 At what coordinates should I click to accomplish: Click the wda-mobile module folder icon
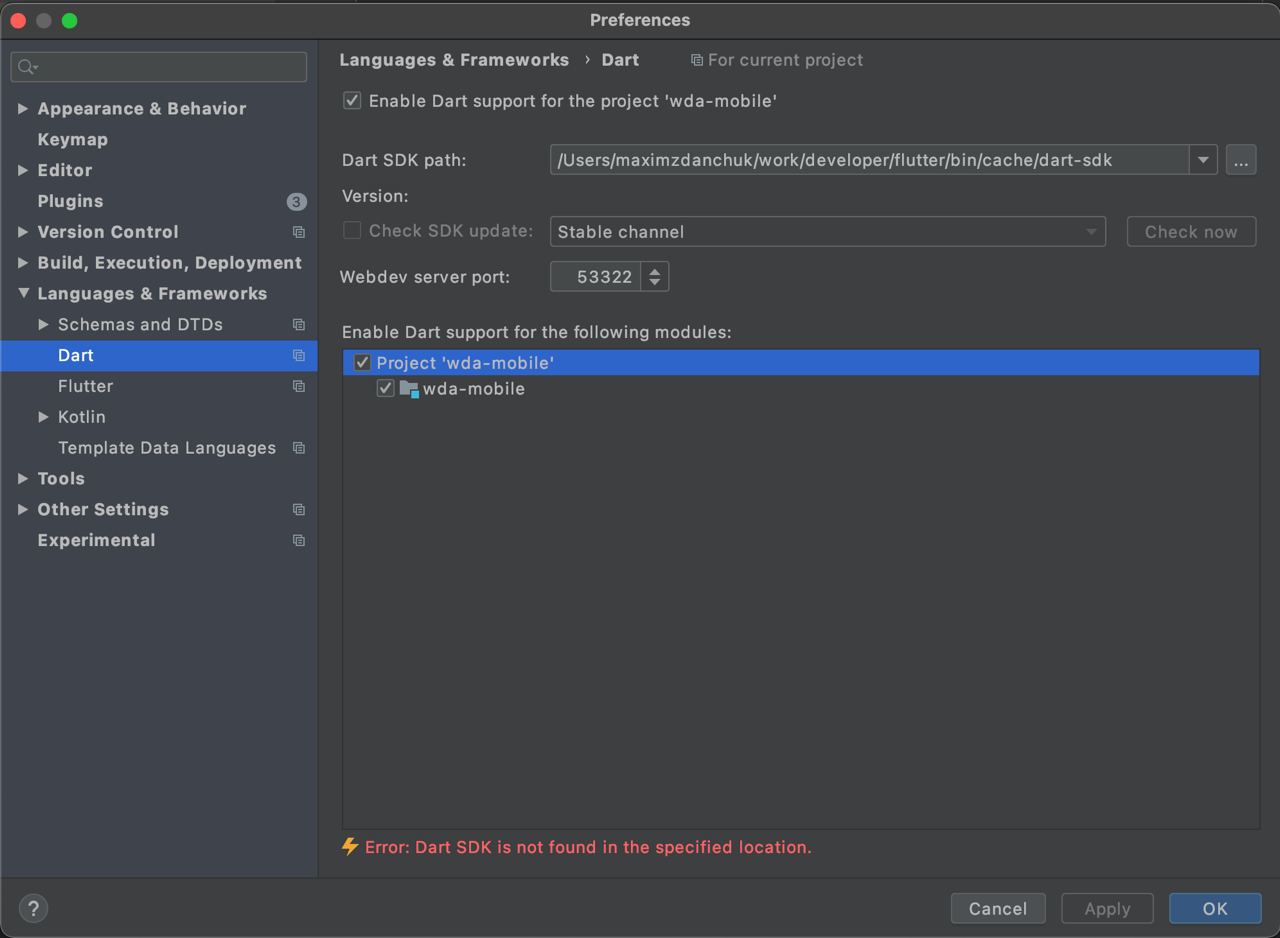(x=409, y=389)
